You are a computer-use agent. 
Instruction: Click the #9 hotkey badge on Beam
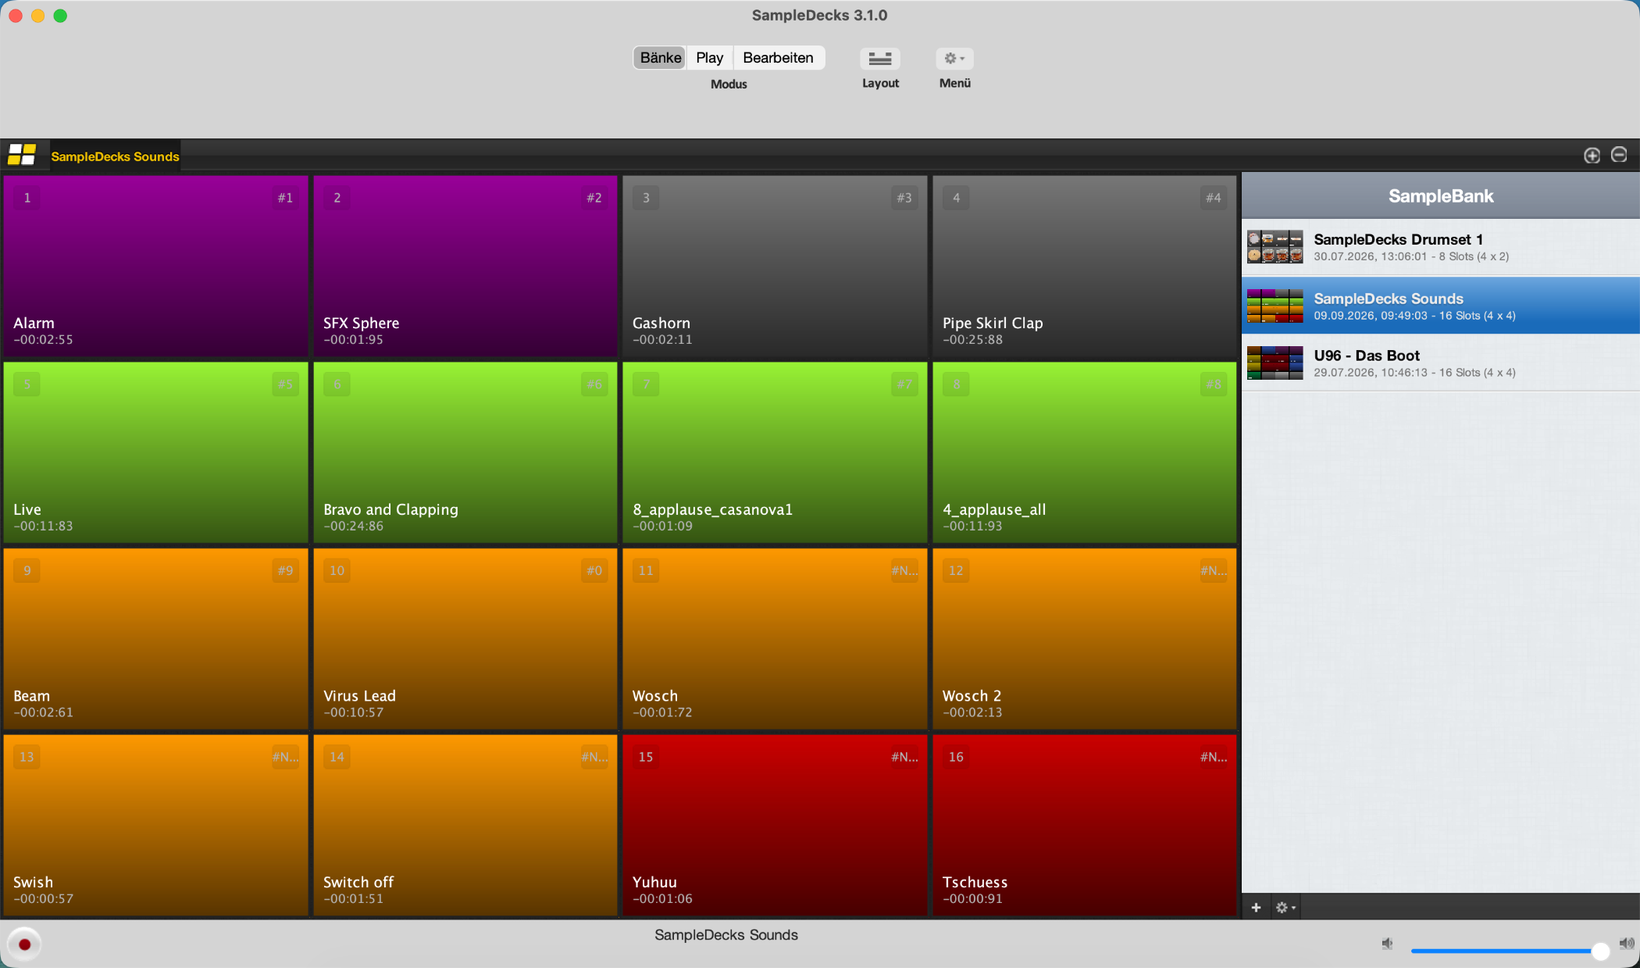[285, 571]
